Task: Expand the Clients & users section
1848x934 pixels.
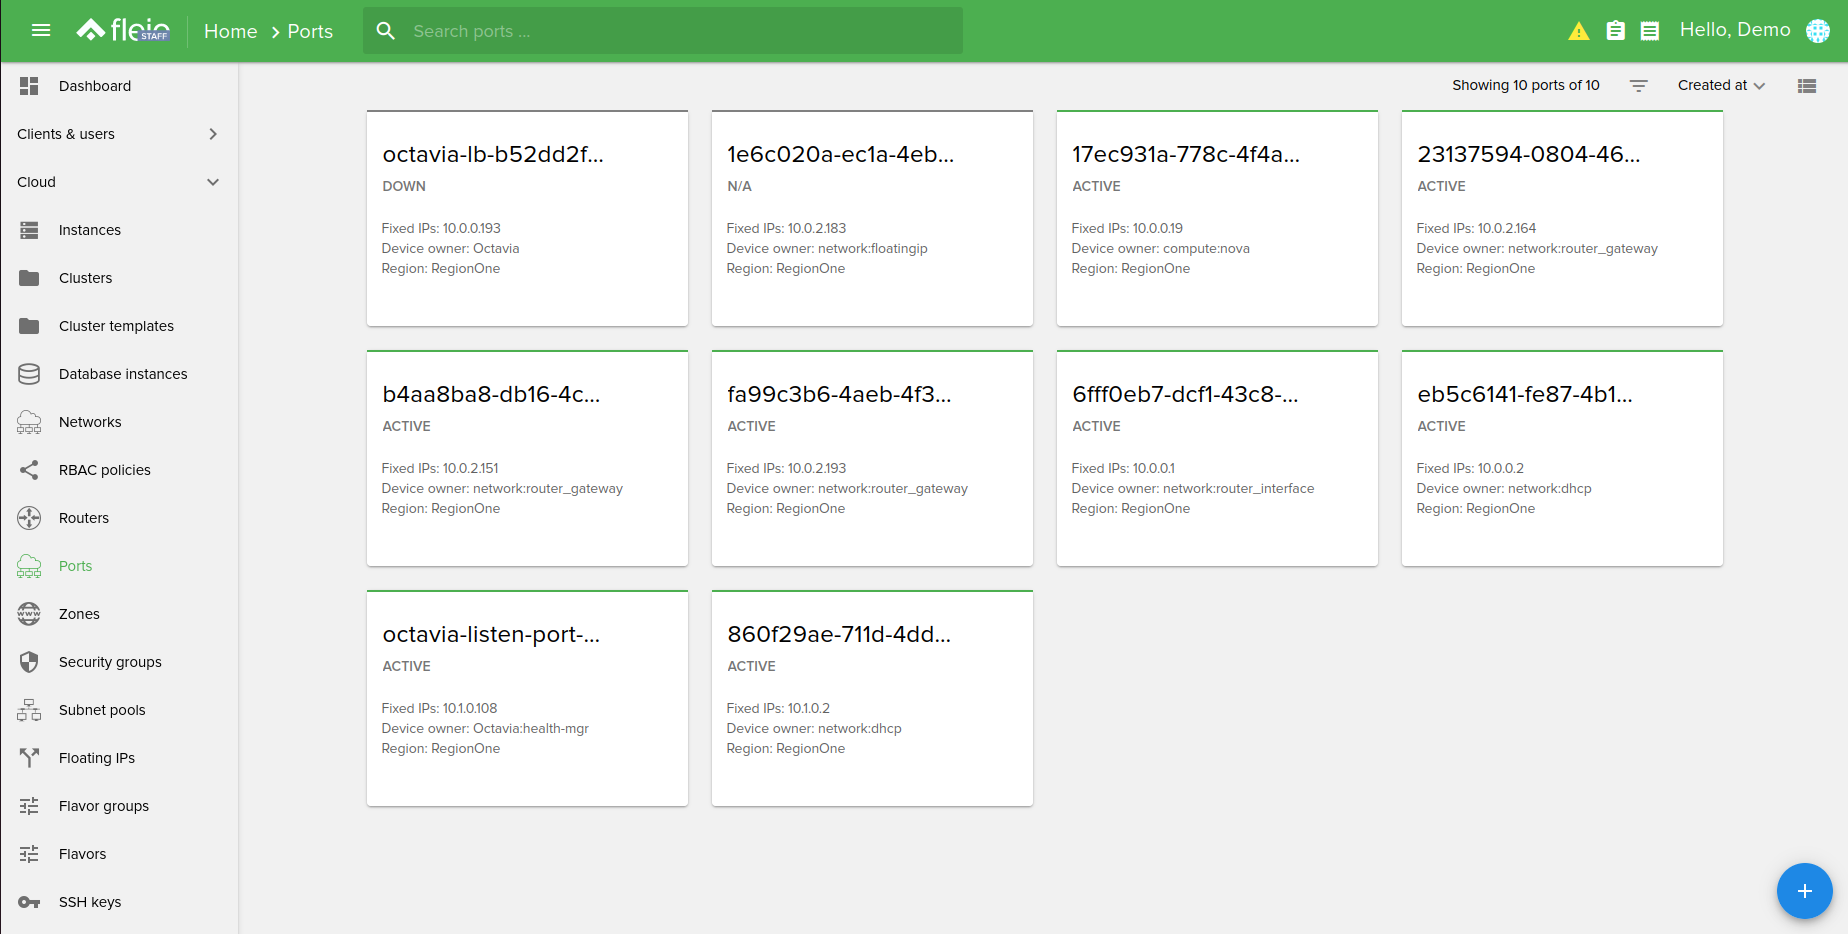Action: point(213,134)
